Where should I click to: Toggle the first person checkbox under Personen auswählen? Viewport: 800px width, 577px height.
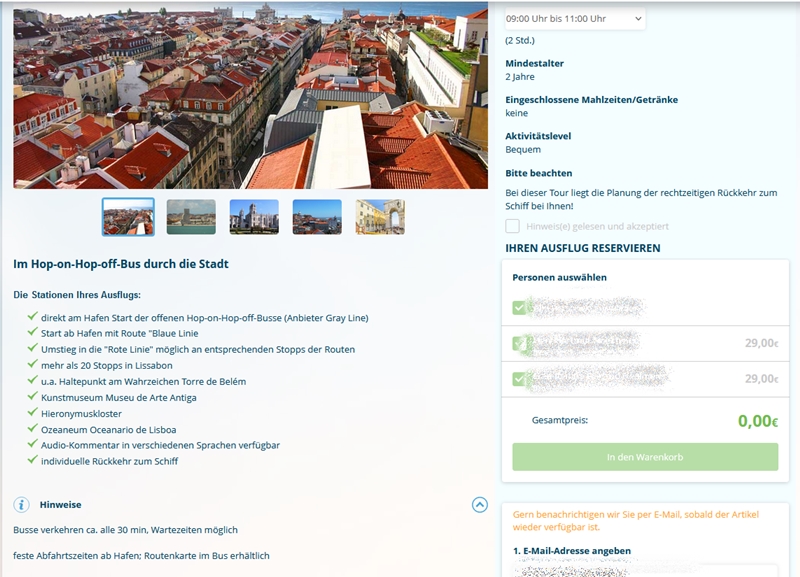519,307
